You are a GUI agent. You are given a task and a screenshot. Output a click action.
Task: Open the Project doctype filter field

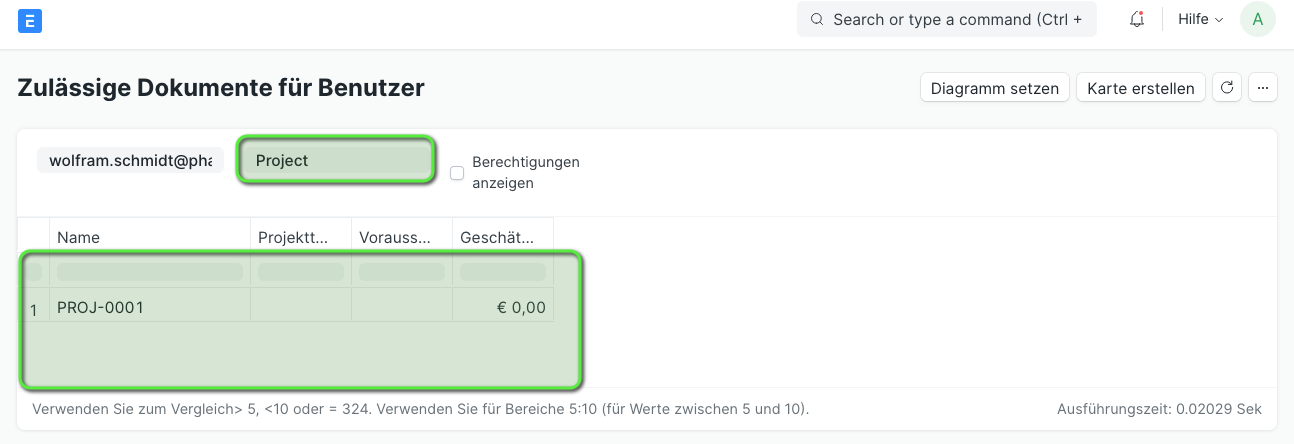(336, 160)
